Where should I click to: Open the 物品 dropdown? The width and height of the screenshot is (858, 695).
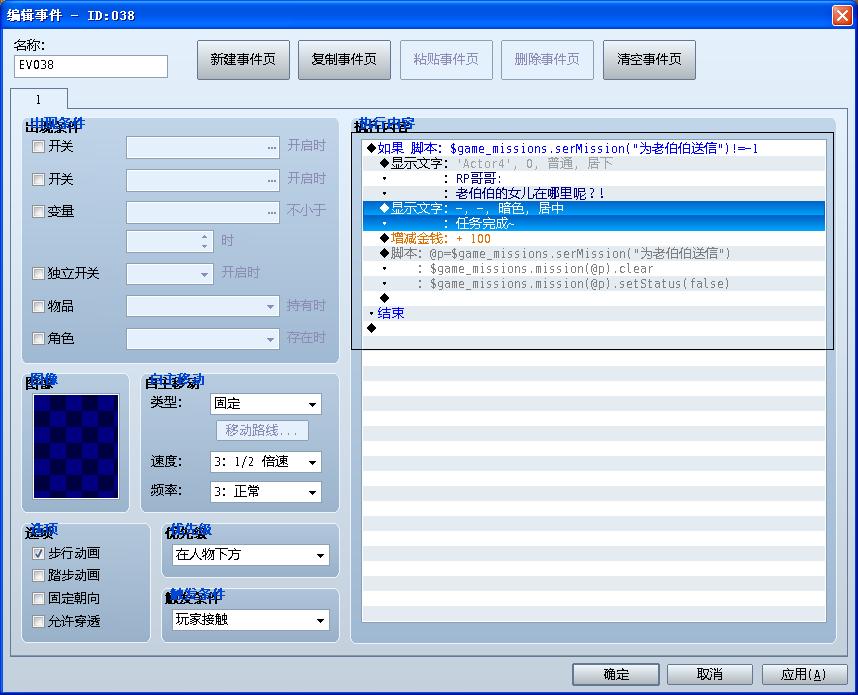coord(203,306)
